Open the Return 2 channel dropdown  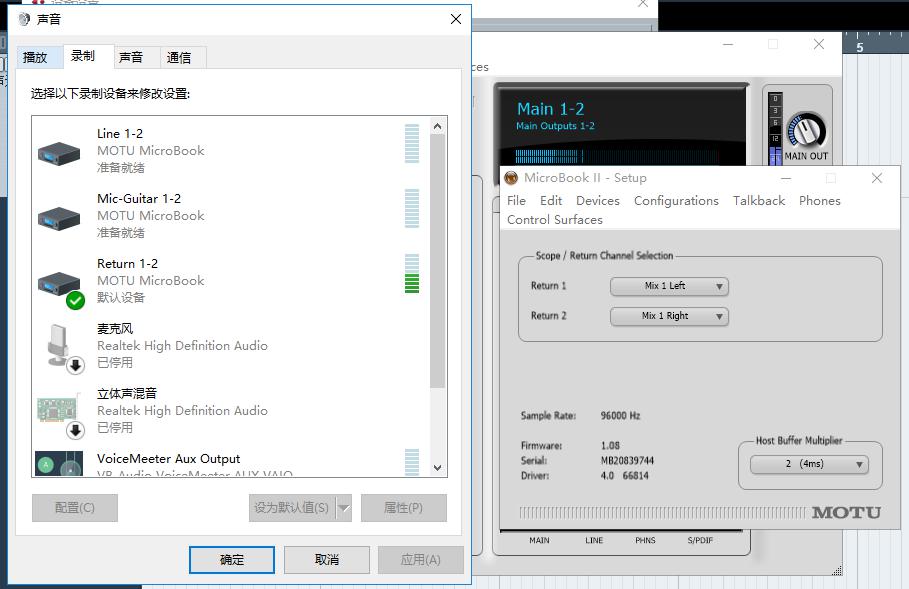pyautogui.click(x=669, y=316)
